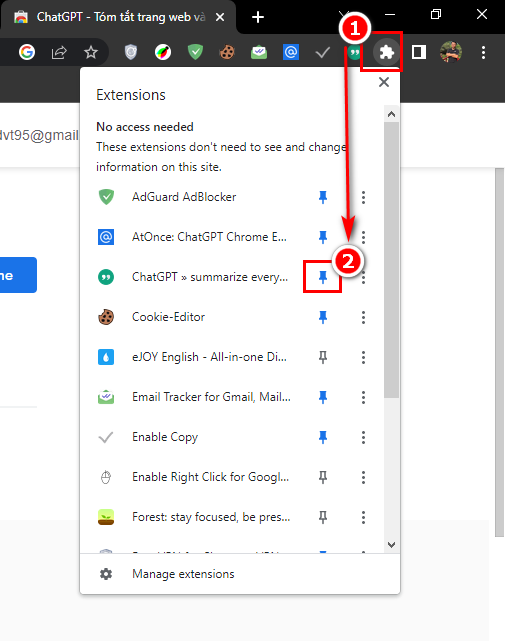Open Cookie-Editor cookie icon in the toolbar
The width and height of the screenshot is (505, 641).
click(x=227, y=52)
